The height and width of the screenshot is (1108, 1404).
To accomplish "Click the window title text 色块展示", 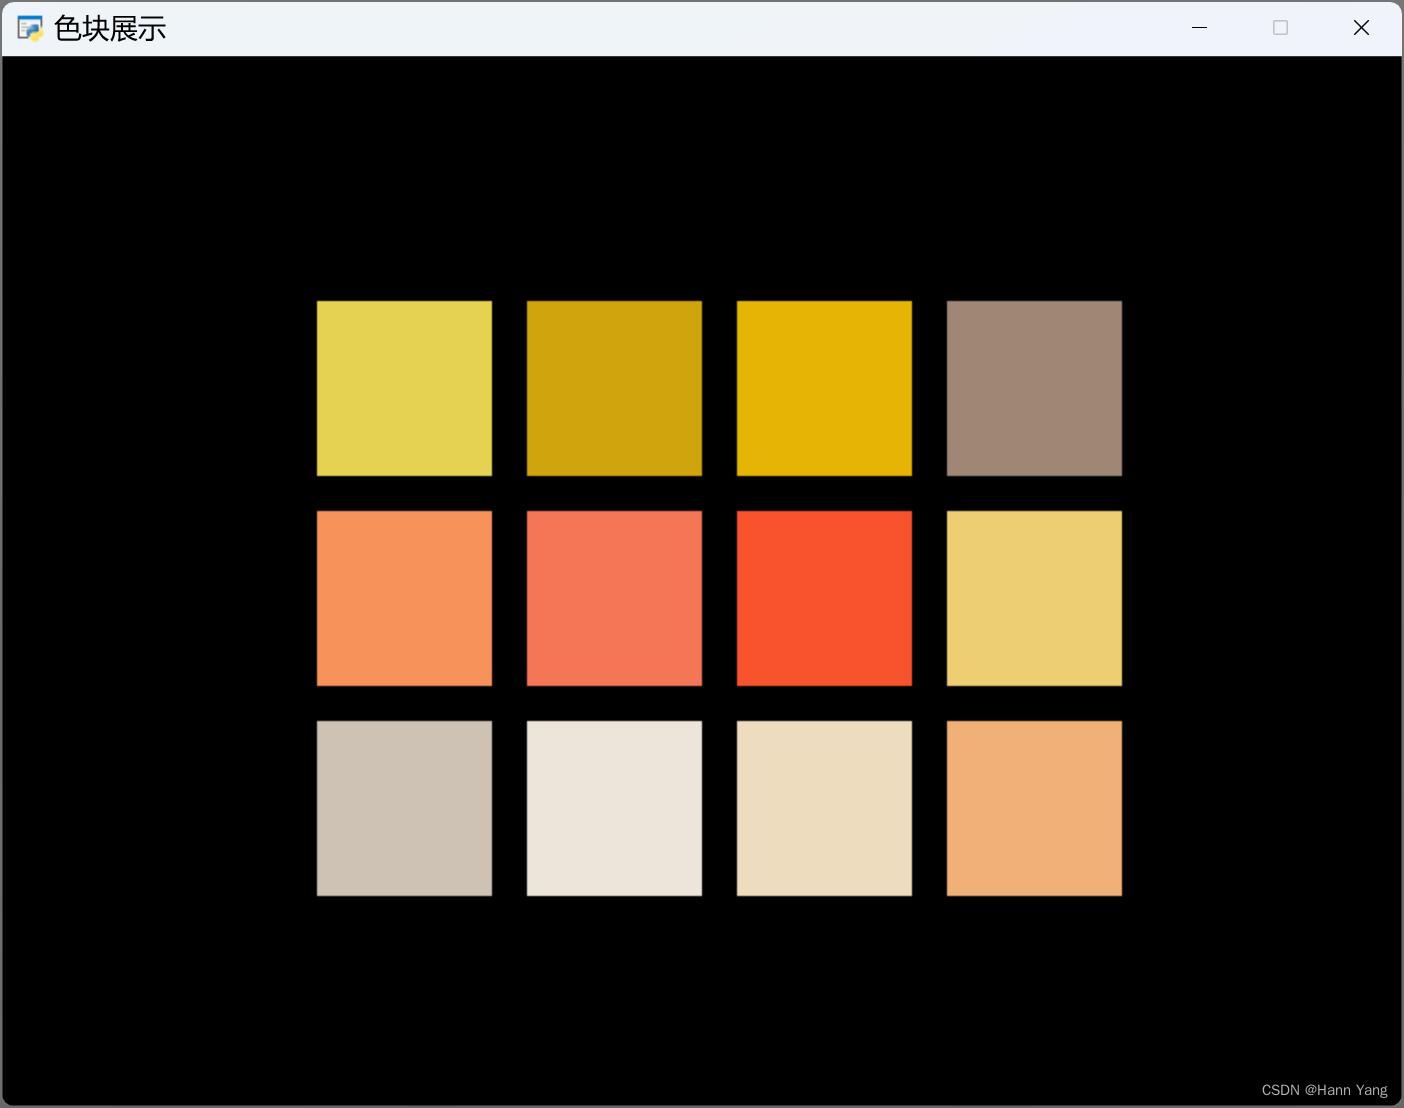I will coord(110,27).
